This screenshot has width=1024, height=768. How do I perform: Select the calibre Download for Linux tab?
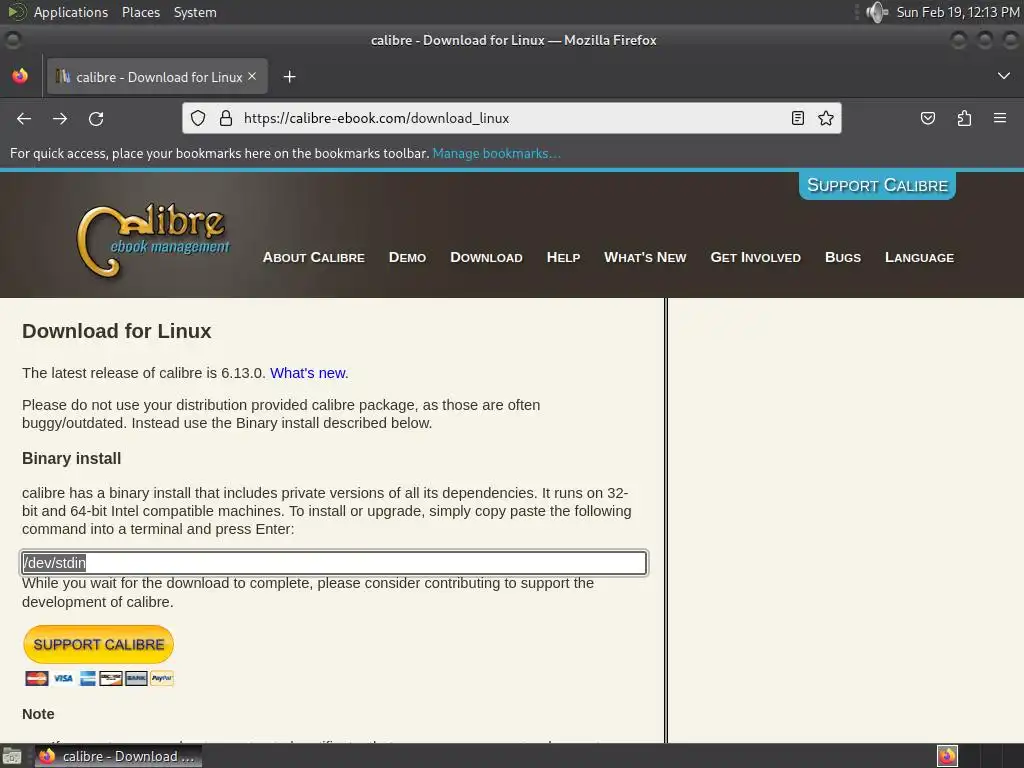[157, 77]
